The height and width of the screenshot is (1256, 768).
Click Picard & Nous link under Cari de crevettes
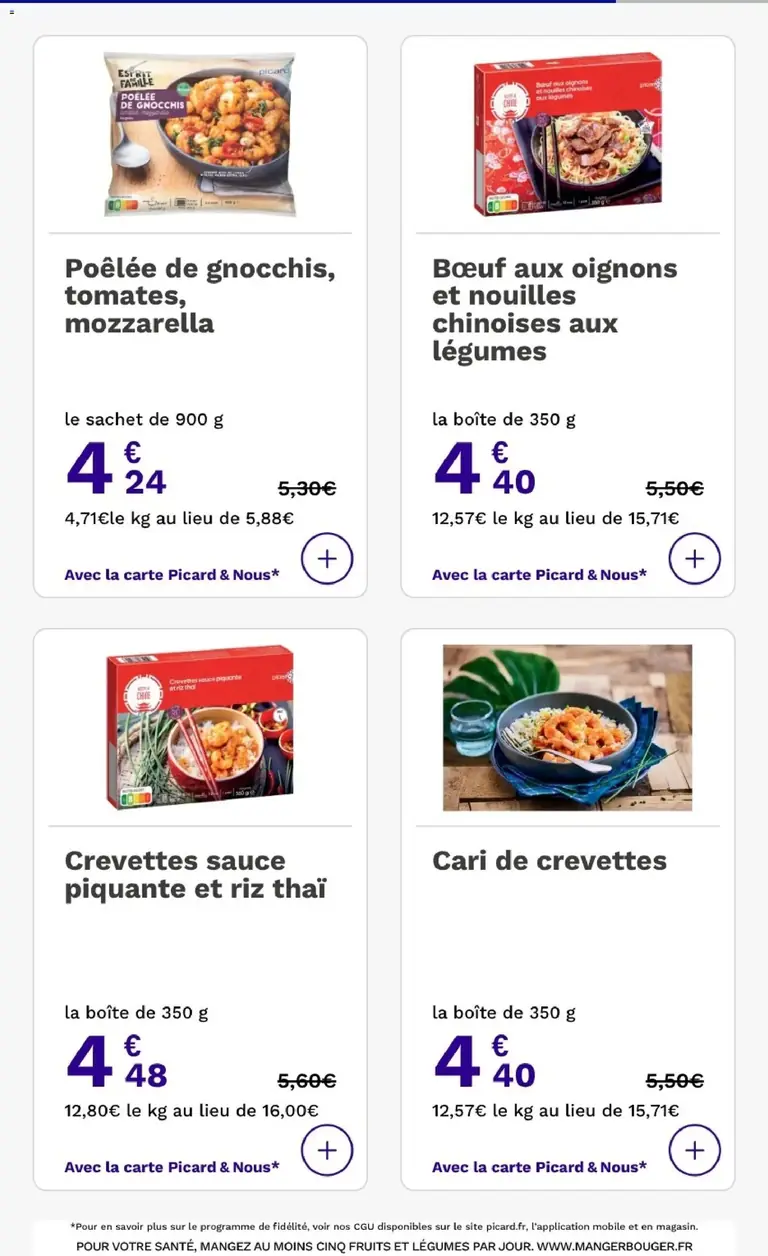pos(539,1167)
